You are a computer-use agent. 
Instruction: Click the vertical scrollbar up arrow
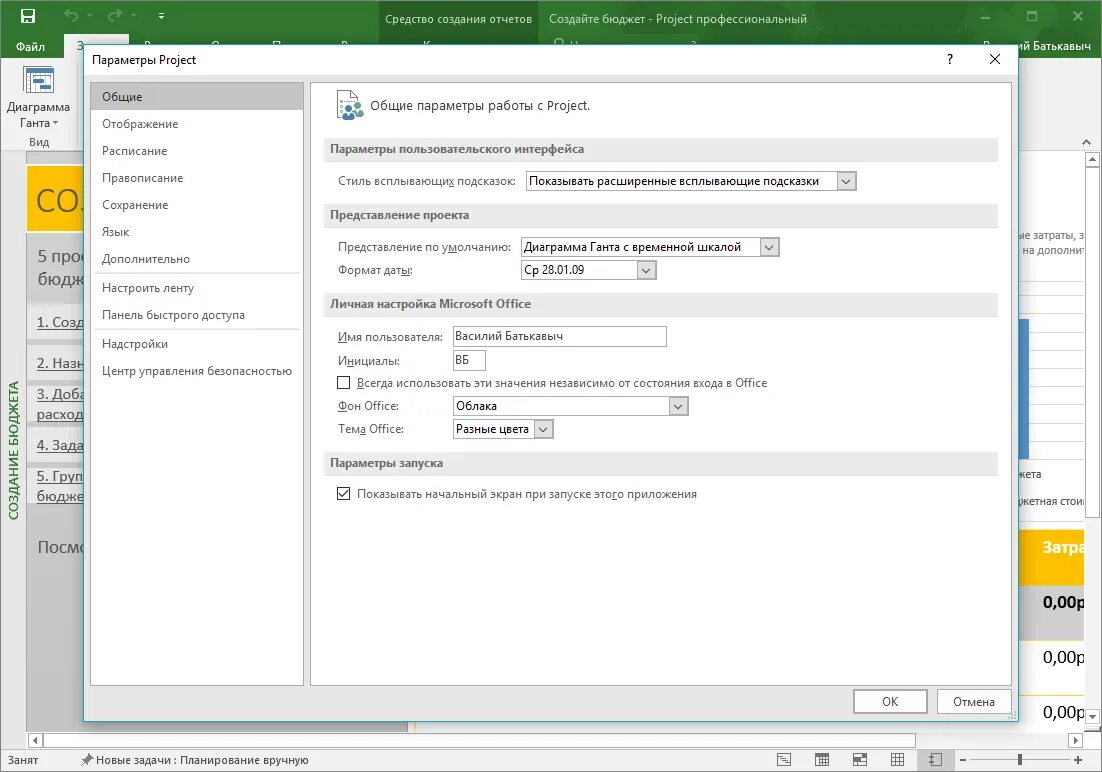(1092, 160)
